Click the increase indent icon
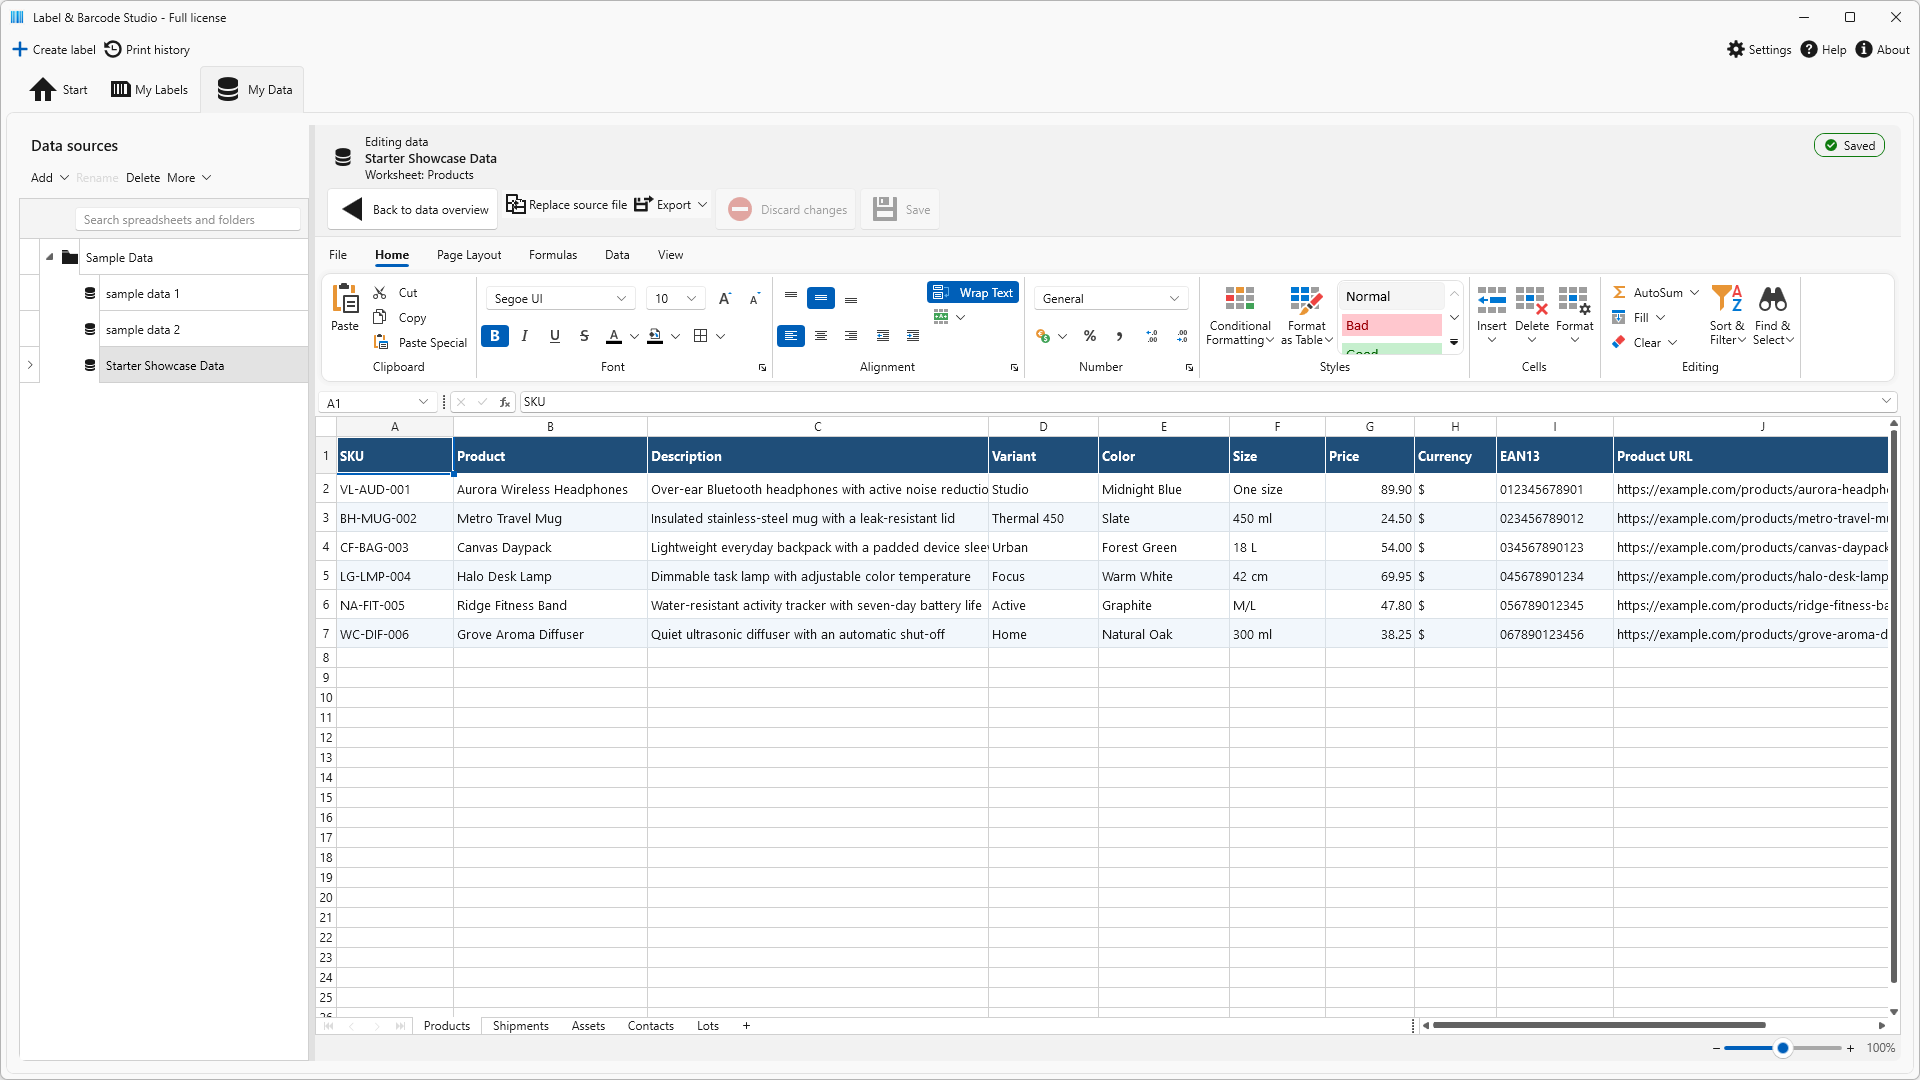 coord(913,336)
